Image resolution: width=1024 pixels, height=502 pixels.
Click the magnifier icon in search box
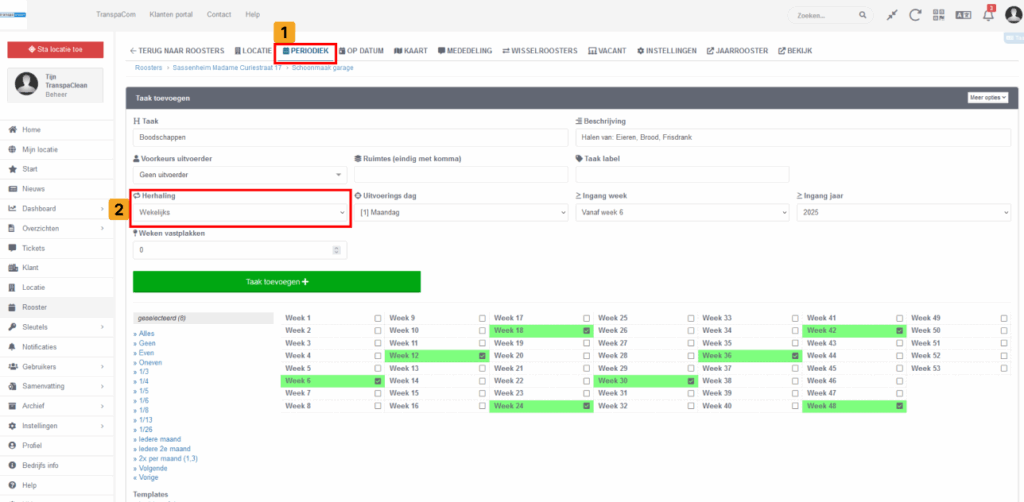(x=862, y=14)
